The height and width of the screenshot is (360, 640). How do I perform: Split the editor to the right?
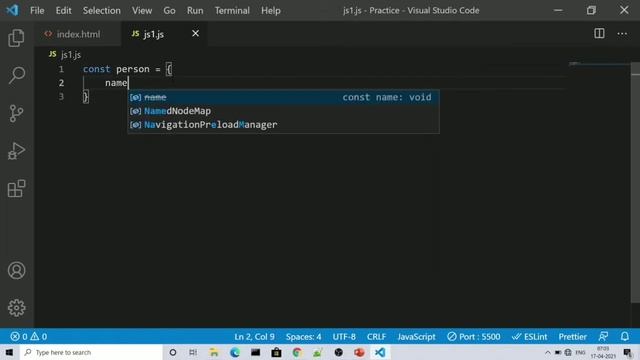pyautogui.click(x=599, y=33)
